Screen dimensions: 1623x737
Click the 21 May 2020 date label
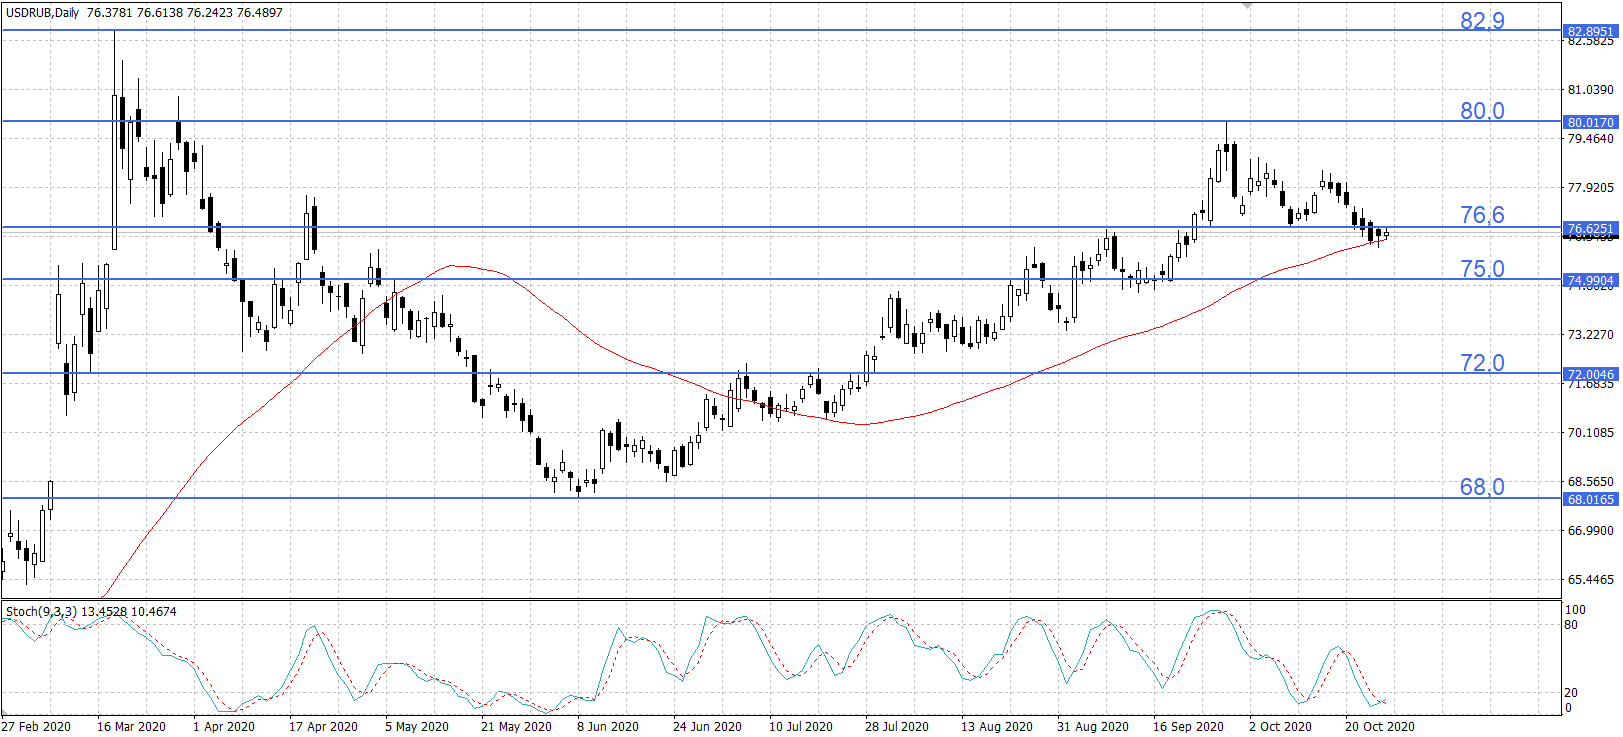tap(516, 727)
